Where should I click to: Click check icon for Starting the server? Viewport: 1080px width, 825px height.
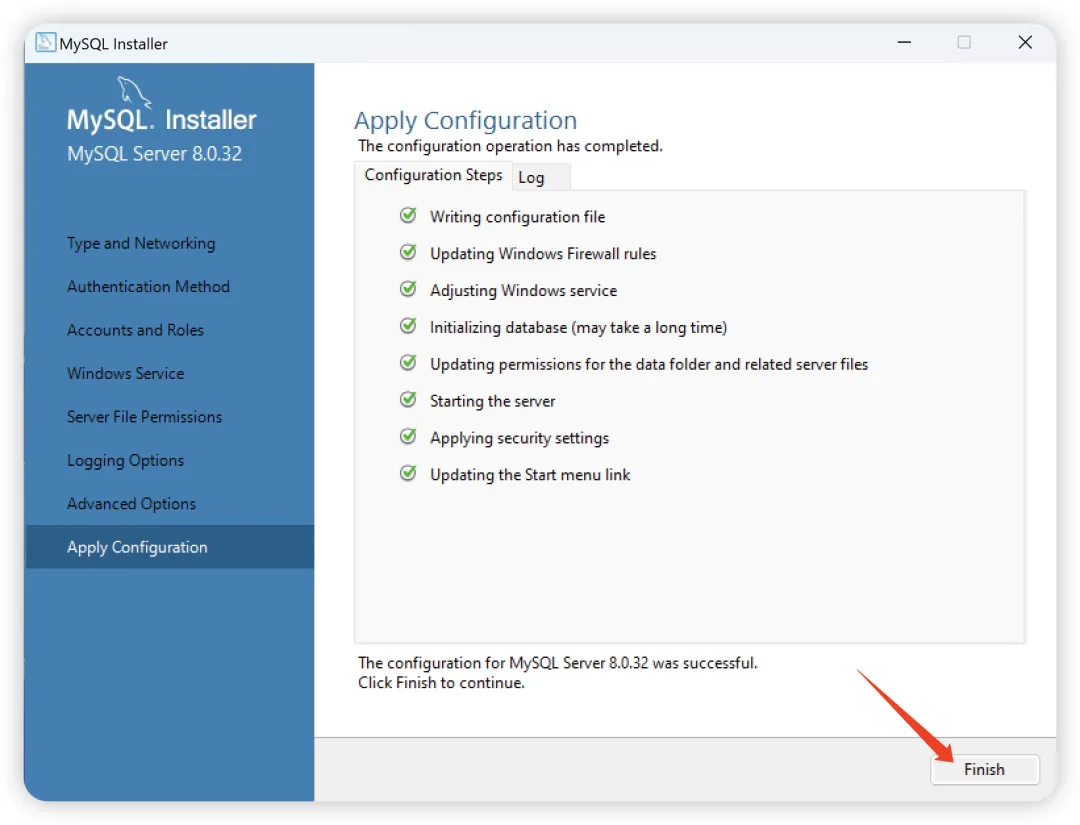408,400
